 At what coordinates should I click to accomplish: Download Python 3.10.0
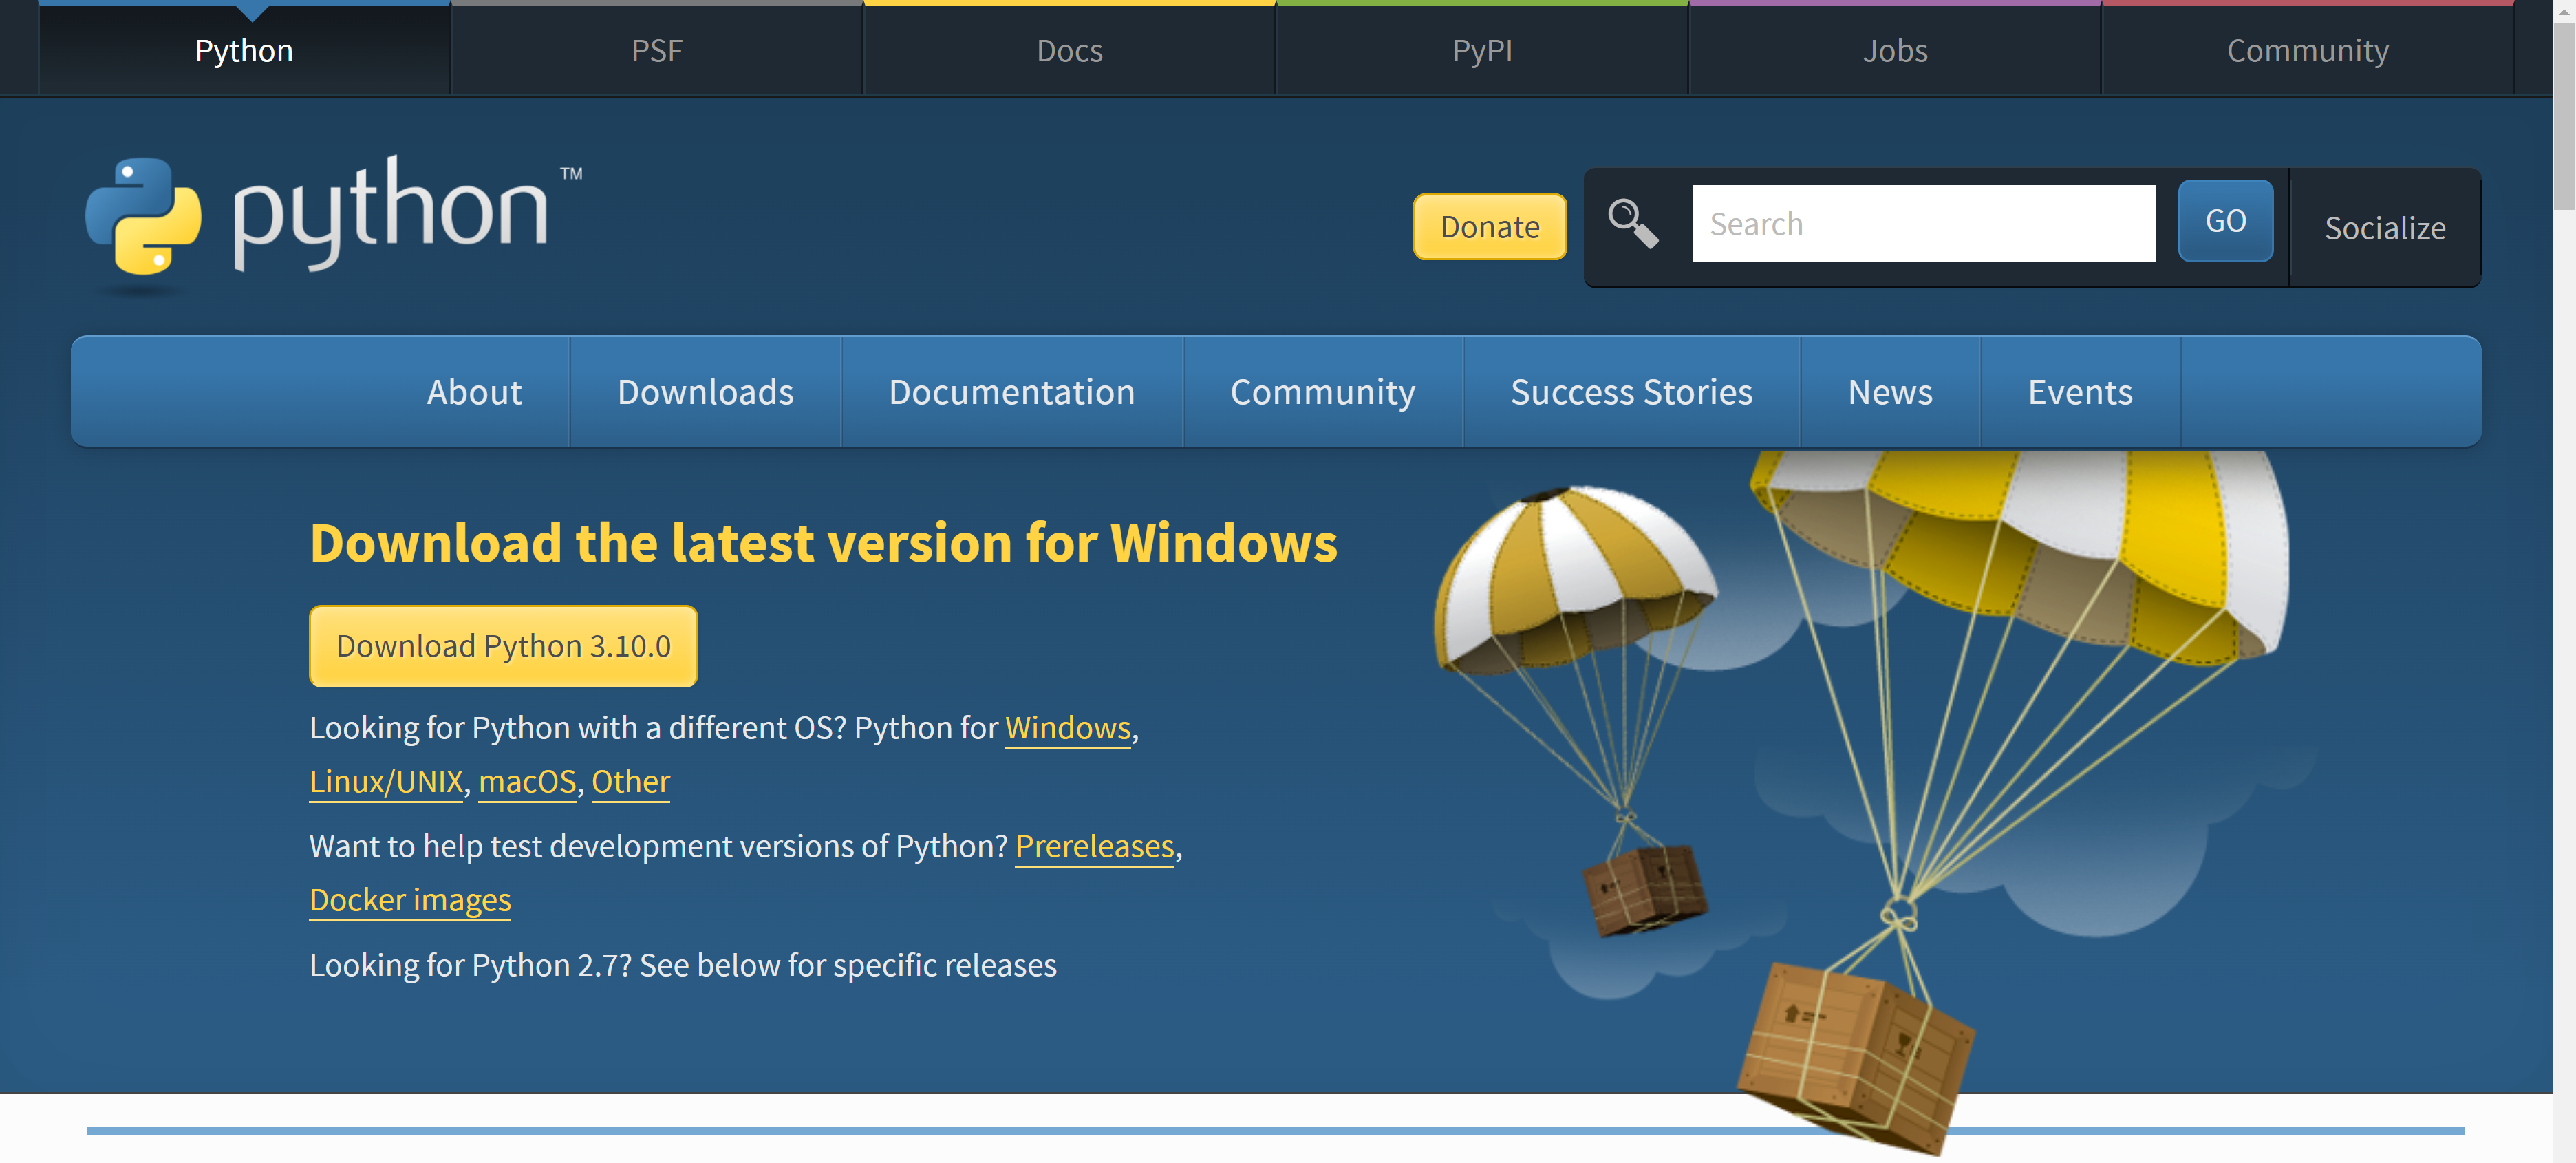[x=503, y=645]
